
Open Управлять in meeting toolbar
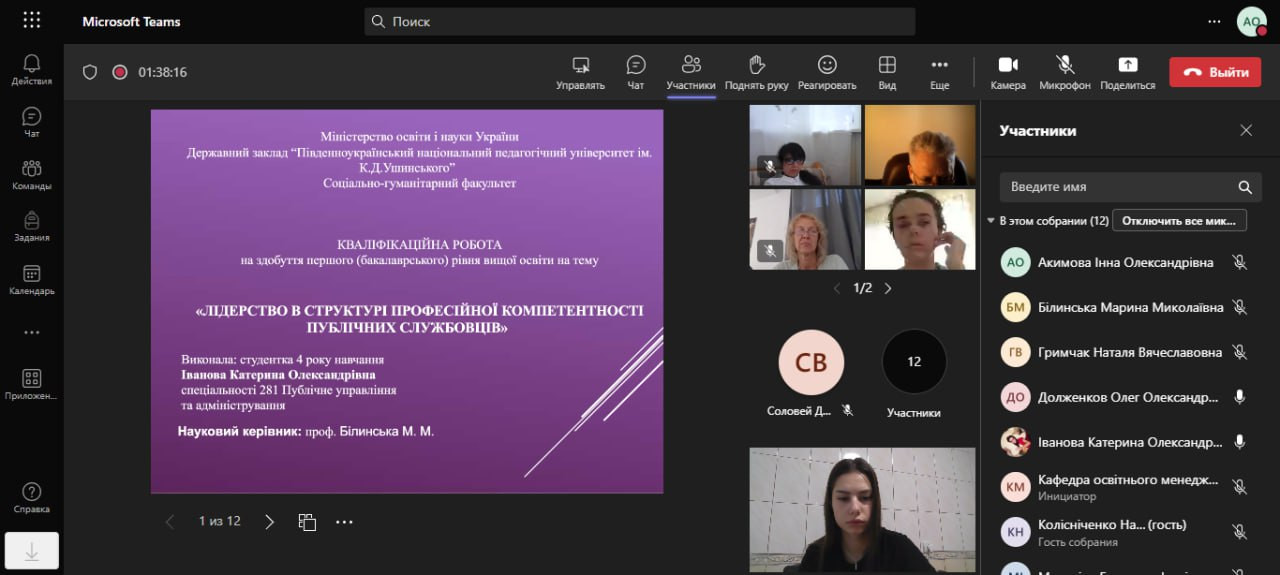[580, 66]
